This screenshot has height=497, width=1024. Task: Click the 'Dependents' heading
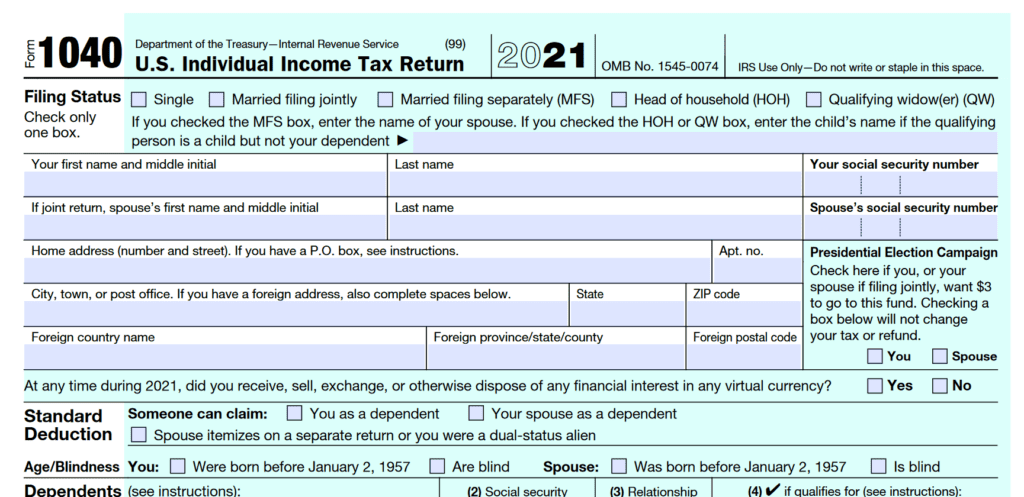click(72, 490)
